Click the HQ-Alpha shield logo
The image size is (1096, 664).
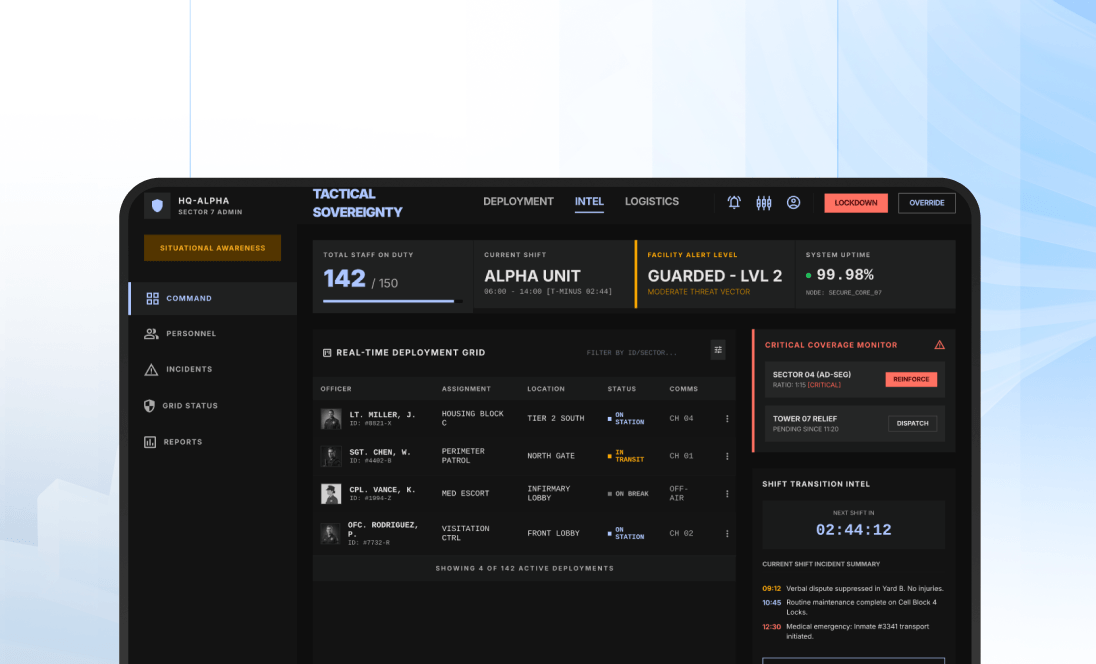pyautogui.click(x=157, y=204)
